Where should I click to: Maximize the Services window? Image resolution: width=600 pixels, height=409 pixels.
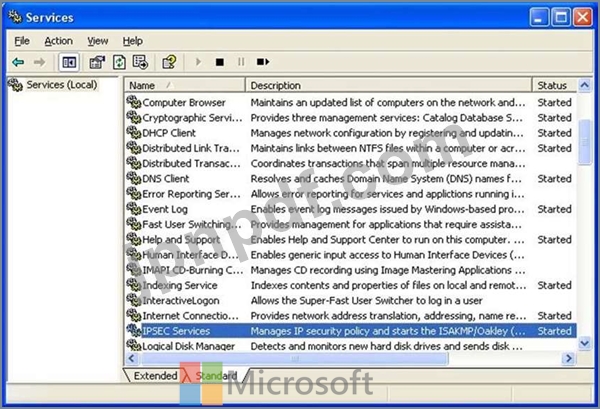[x=561, y=17]
